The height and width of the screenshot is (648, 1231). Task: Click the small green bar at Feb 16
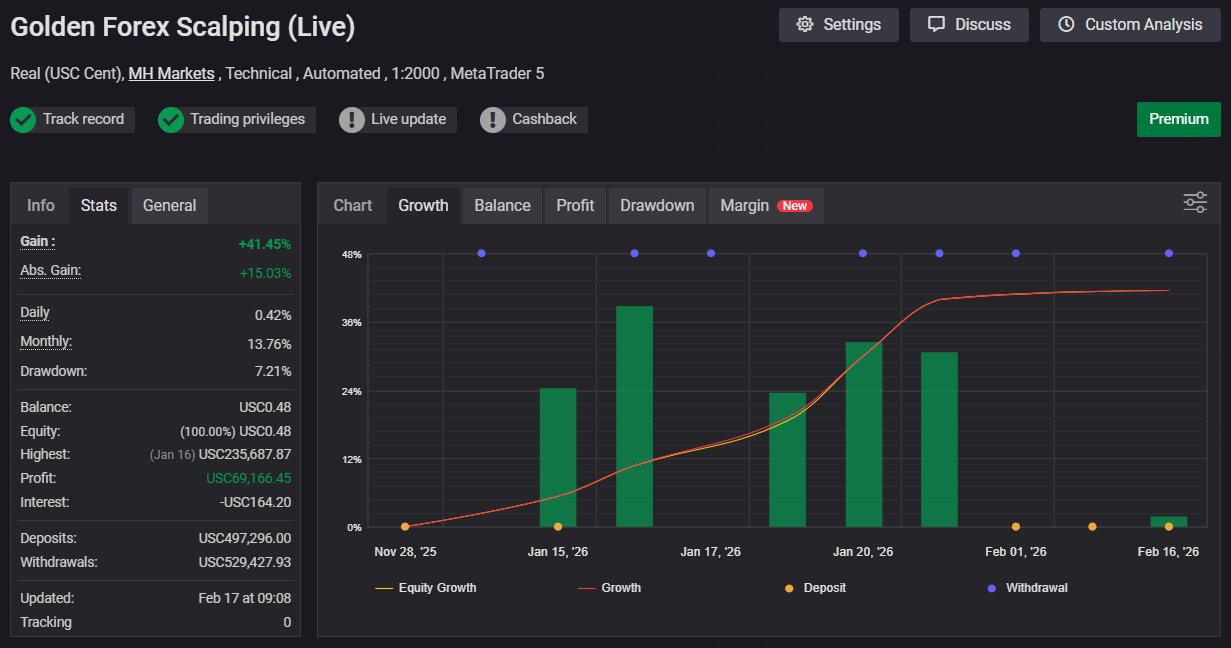(1168, 522)
